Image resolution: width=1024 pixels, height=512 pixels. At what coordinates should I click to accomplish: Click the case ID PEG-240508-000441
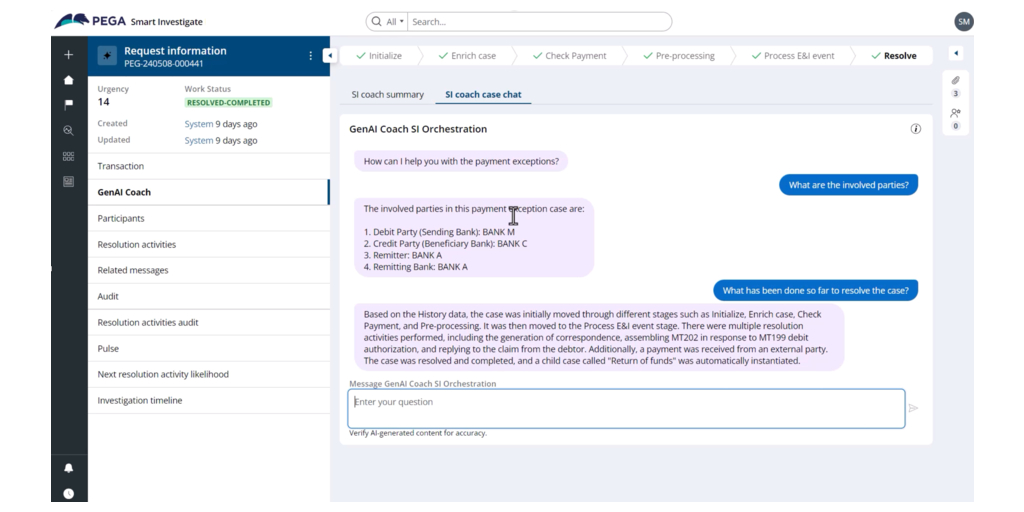pos(163,64)
